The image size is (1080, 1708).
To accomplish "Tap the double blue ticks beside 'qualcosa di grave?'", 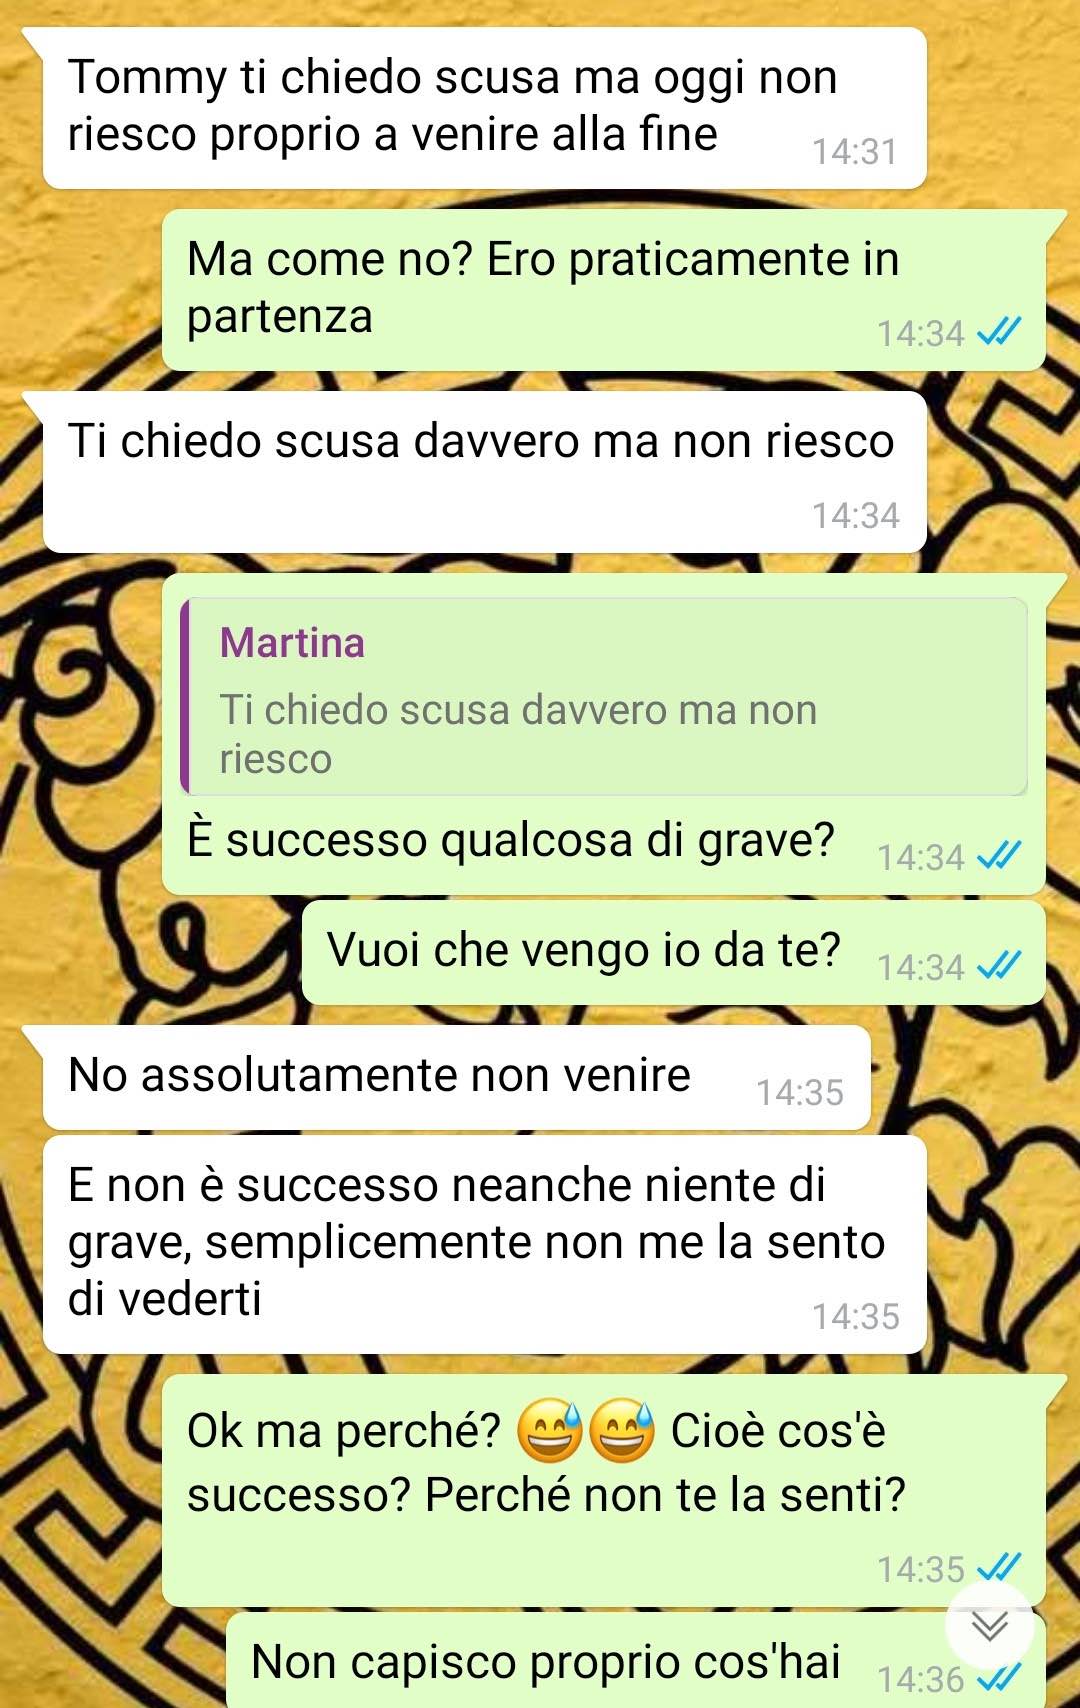I will point(999,855).
